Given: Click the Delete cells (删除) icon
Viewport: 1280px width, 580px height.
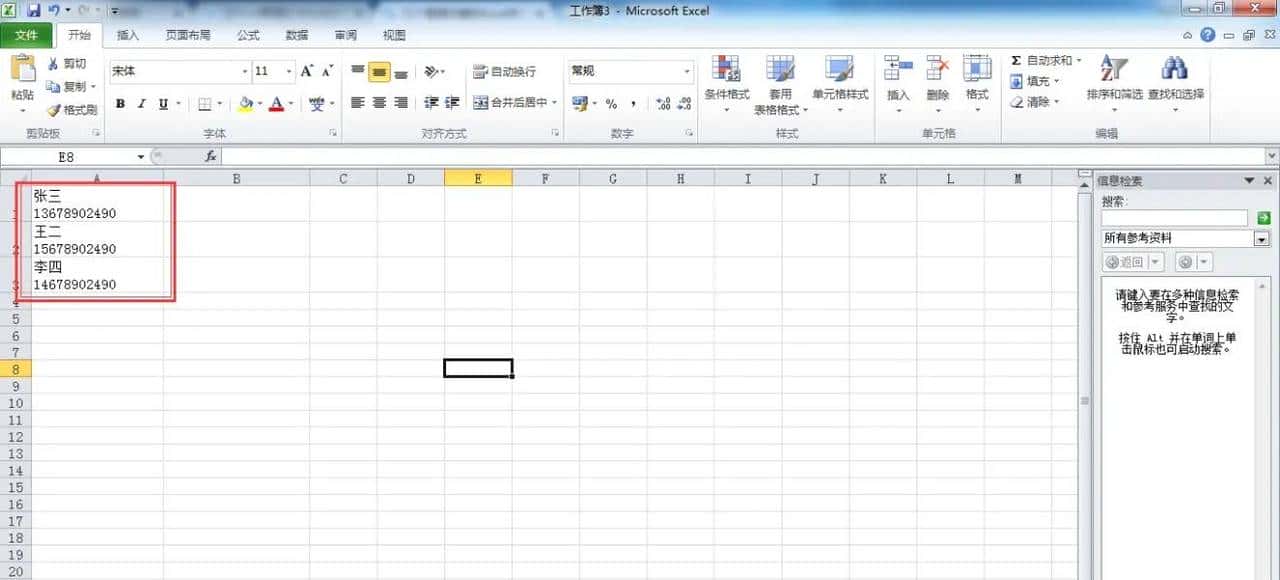Looking at the screenshot, I should point(937,68).
